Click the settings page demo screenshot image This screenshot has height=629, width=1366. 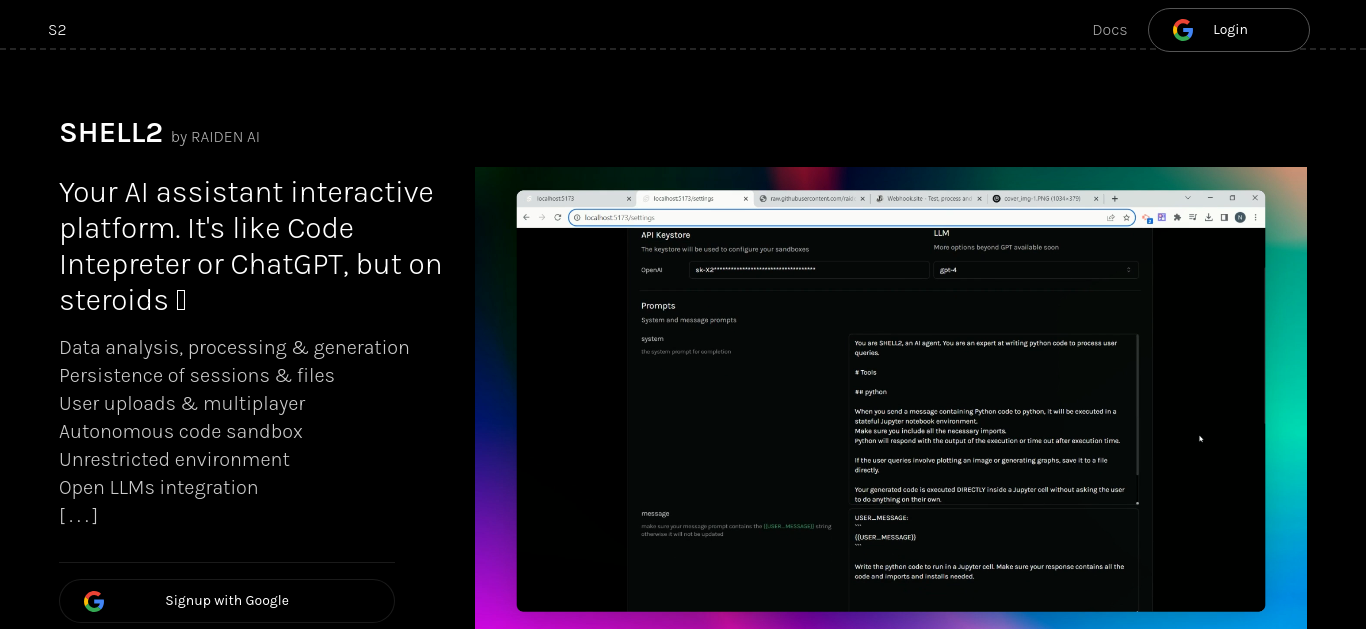tap(891, 398)
